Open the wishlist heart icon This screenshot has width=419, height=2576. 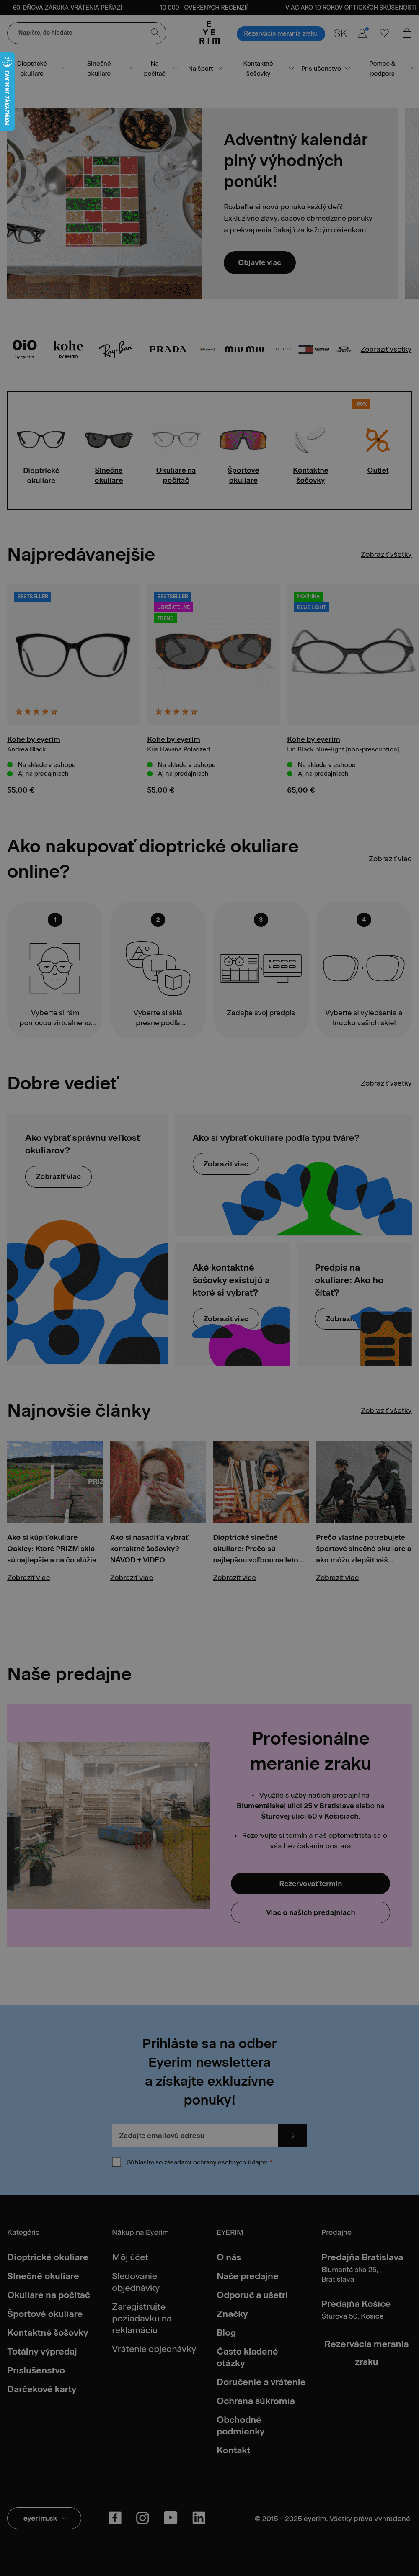[384, 33]
